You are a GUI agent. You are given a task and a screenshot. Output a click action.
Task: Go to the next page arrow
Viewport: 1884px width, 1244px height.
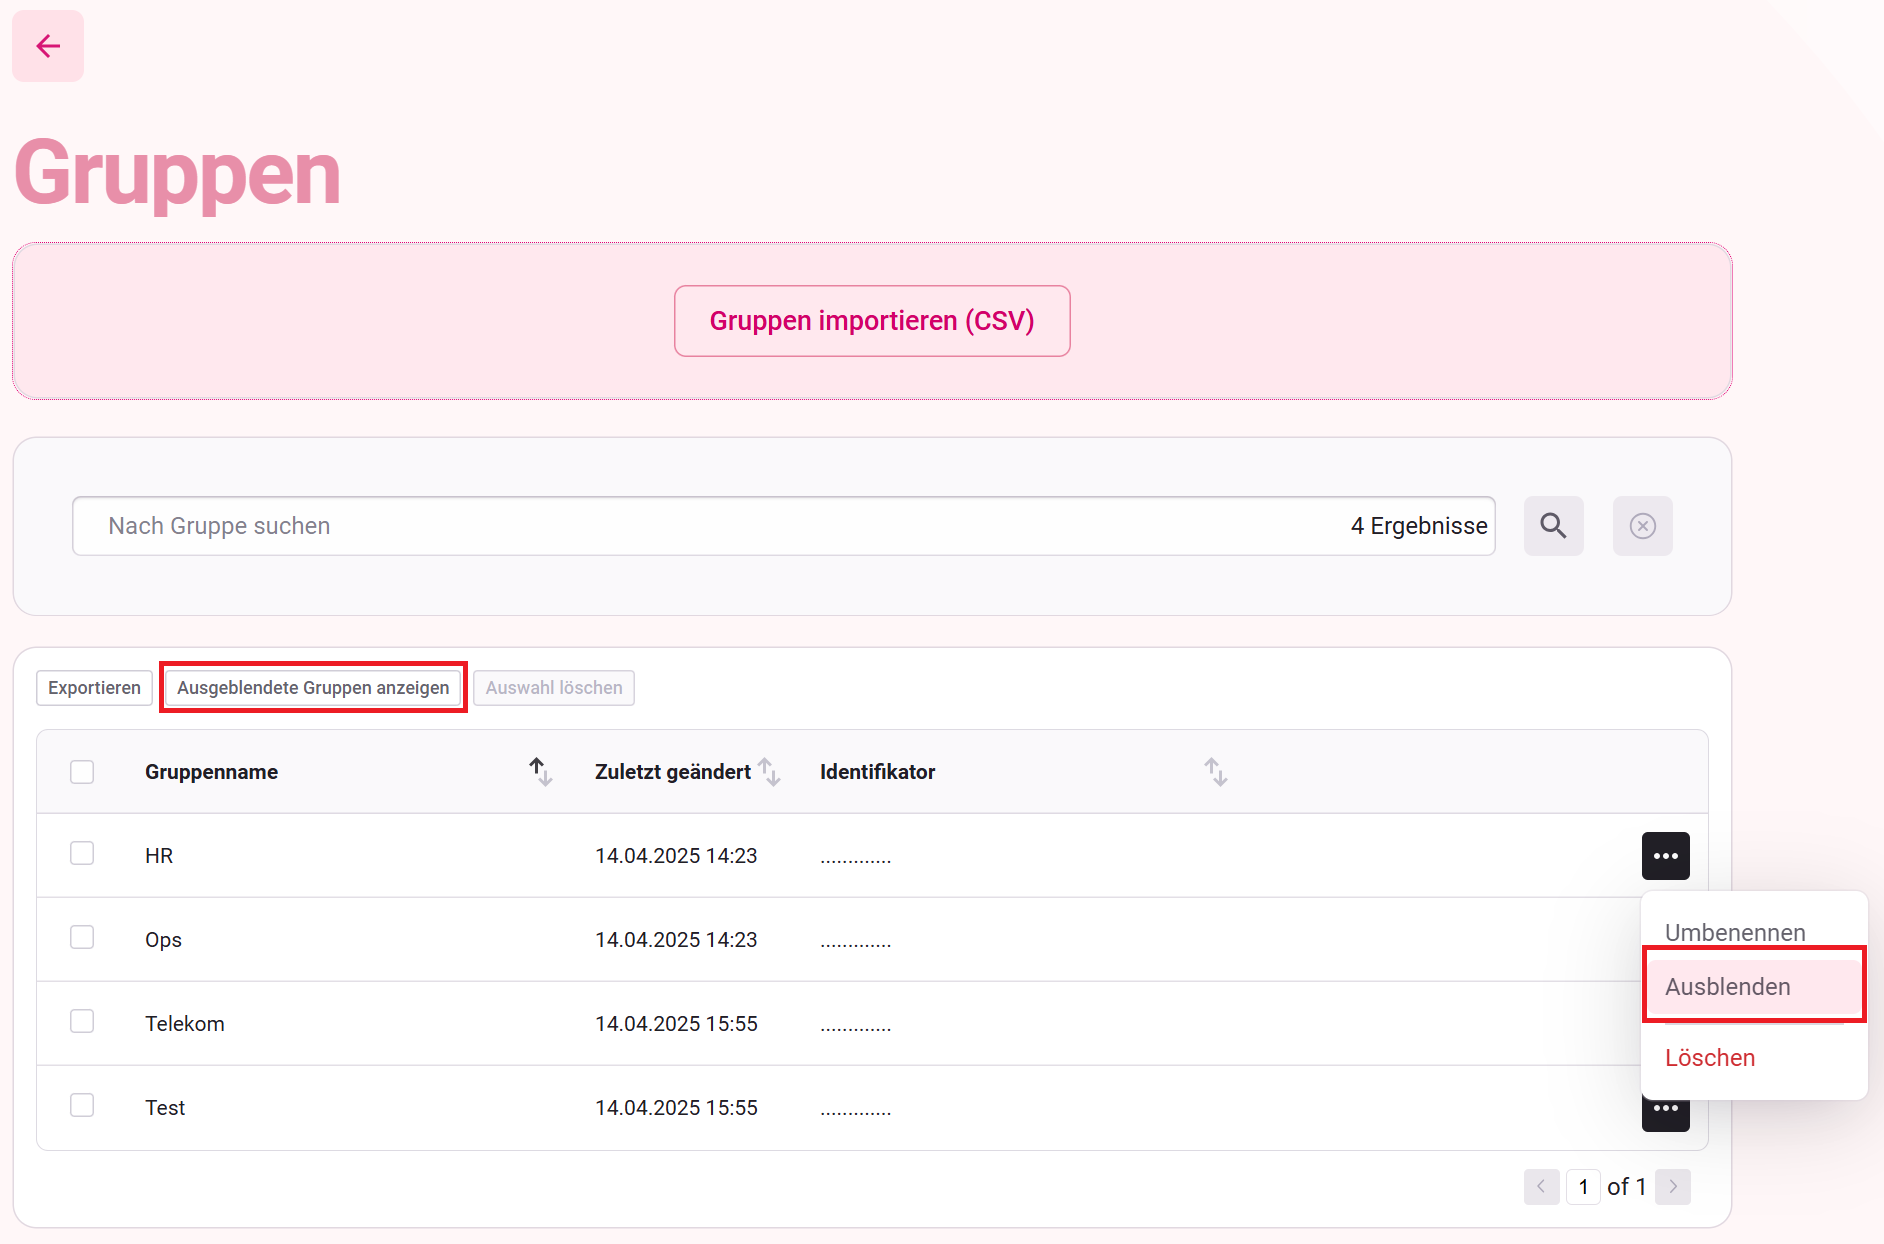[1672, 1187]
